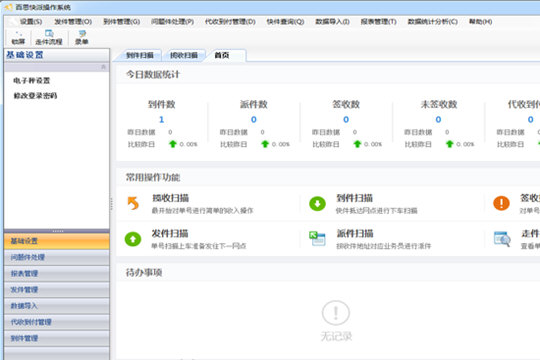Select the 发件管理 navigation bar
Viewport: 540px width, 360px height.
point(57,290)
